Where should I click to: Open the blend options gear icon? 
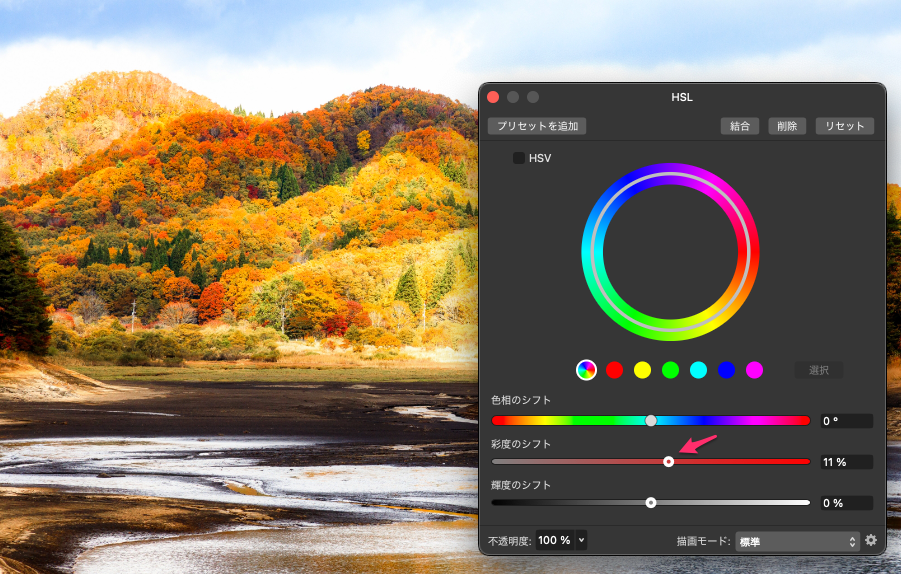871,541
